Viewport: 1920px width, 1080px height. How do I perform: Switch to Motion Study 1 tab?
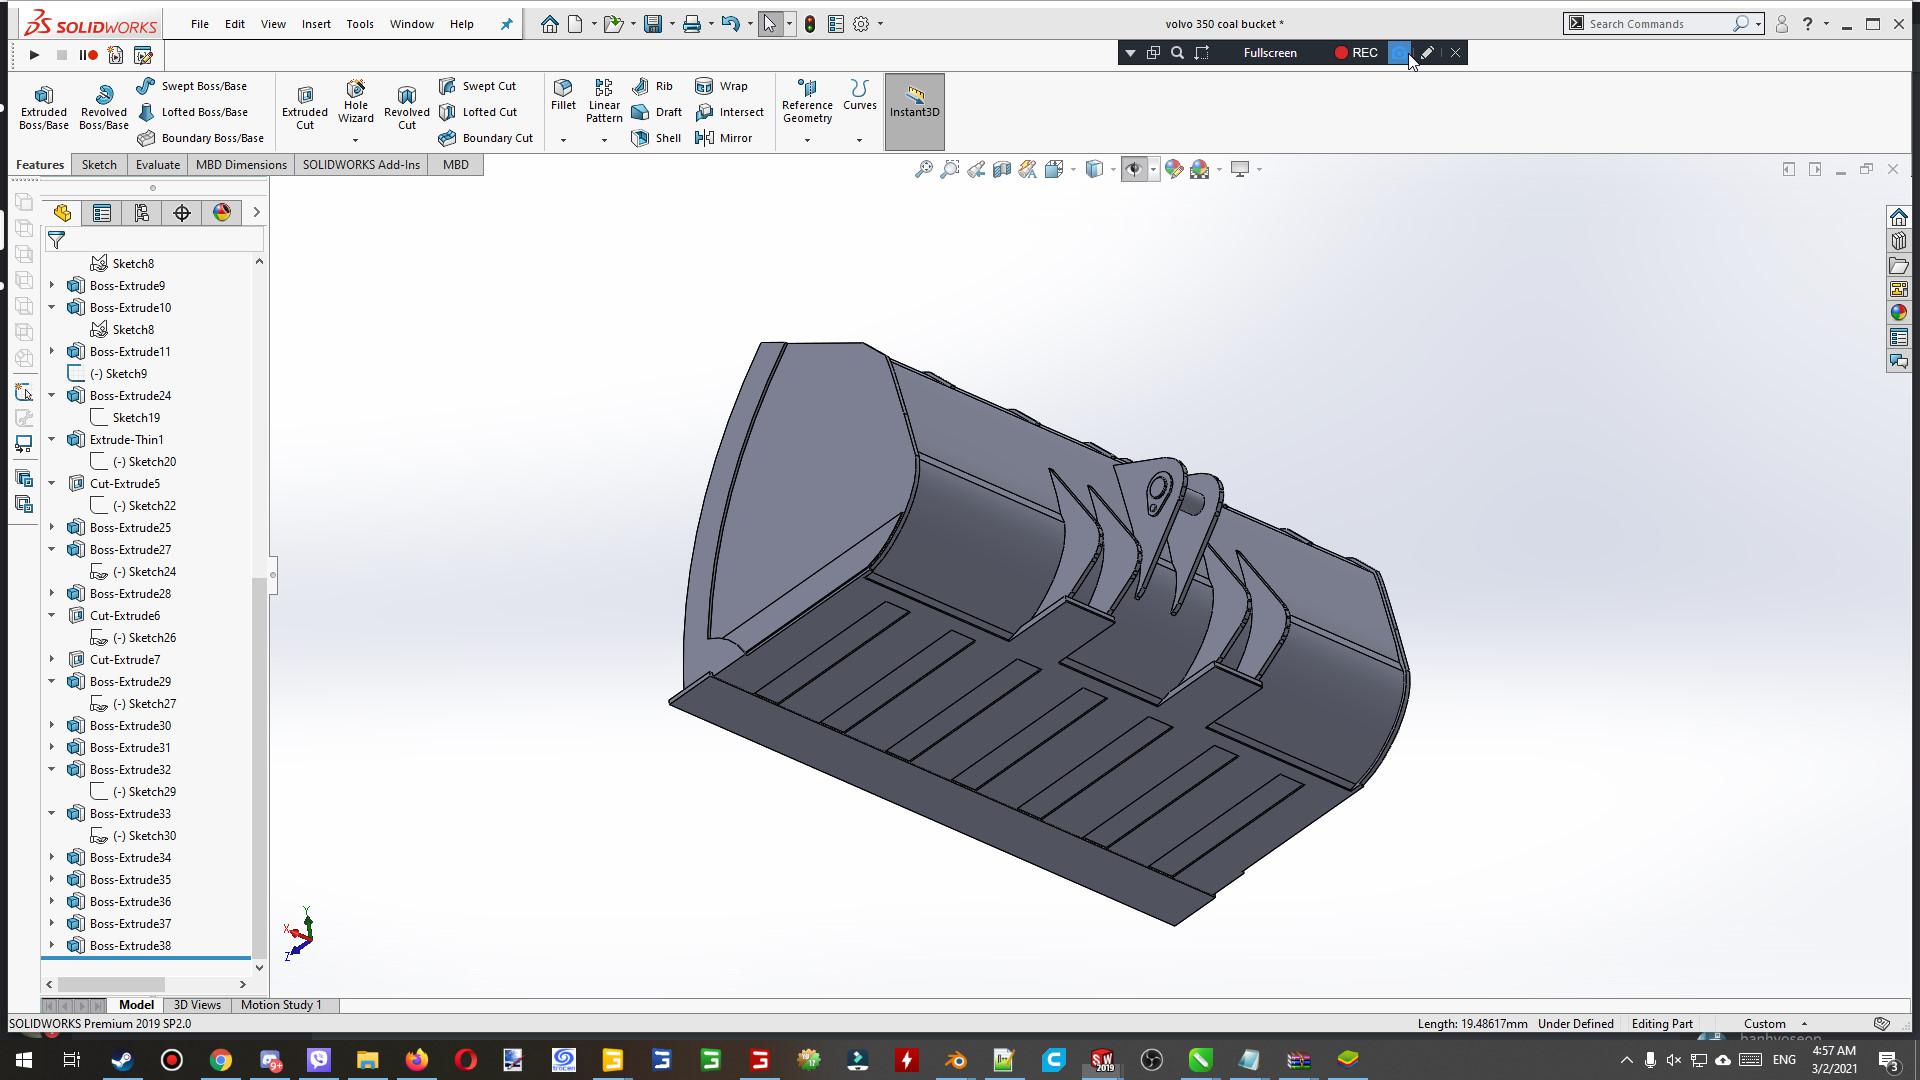point(281,1005)
